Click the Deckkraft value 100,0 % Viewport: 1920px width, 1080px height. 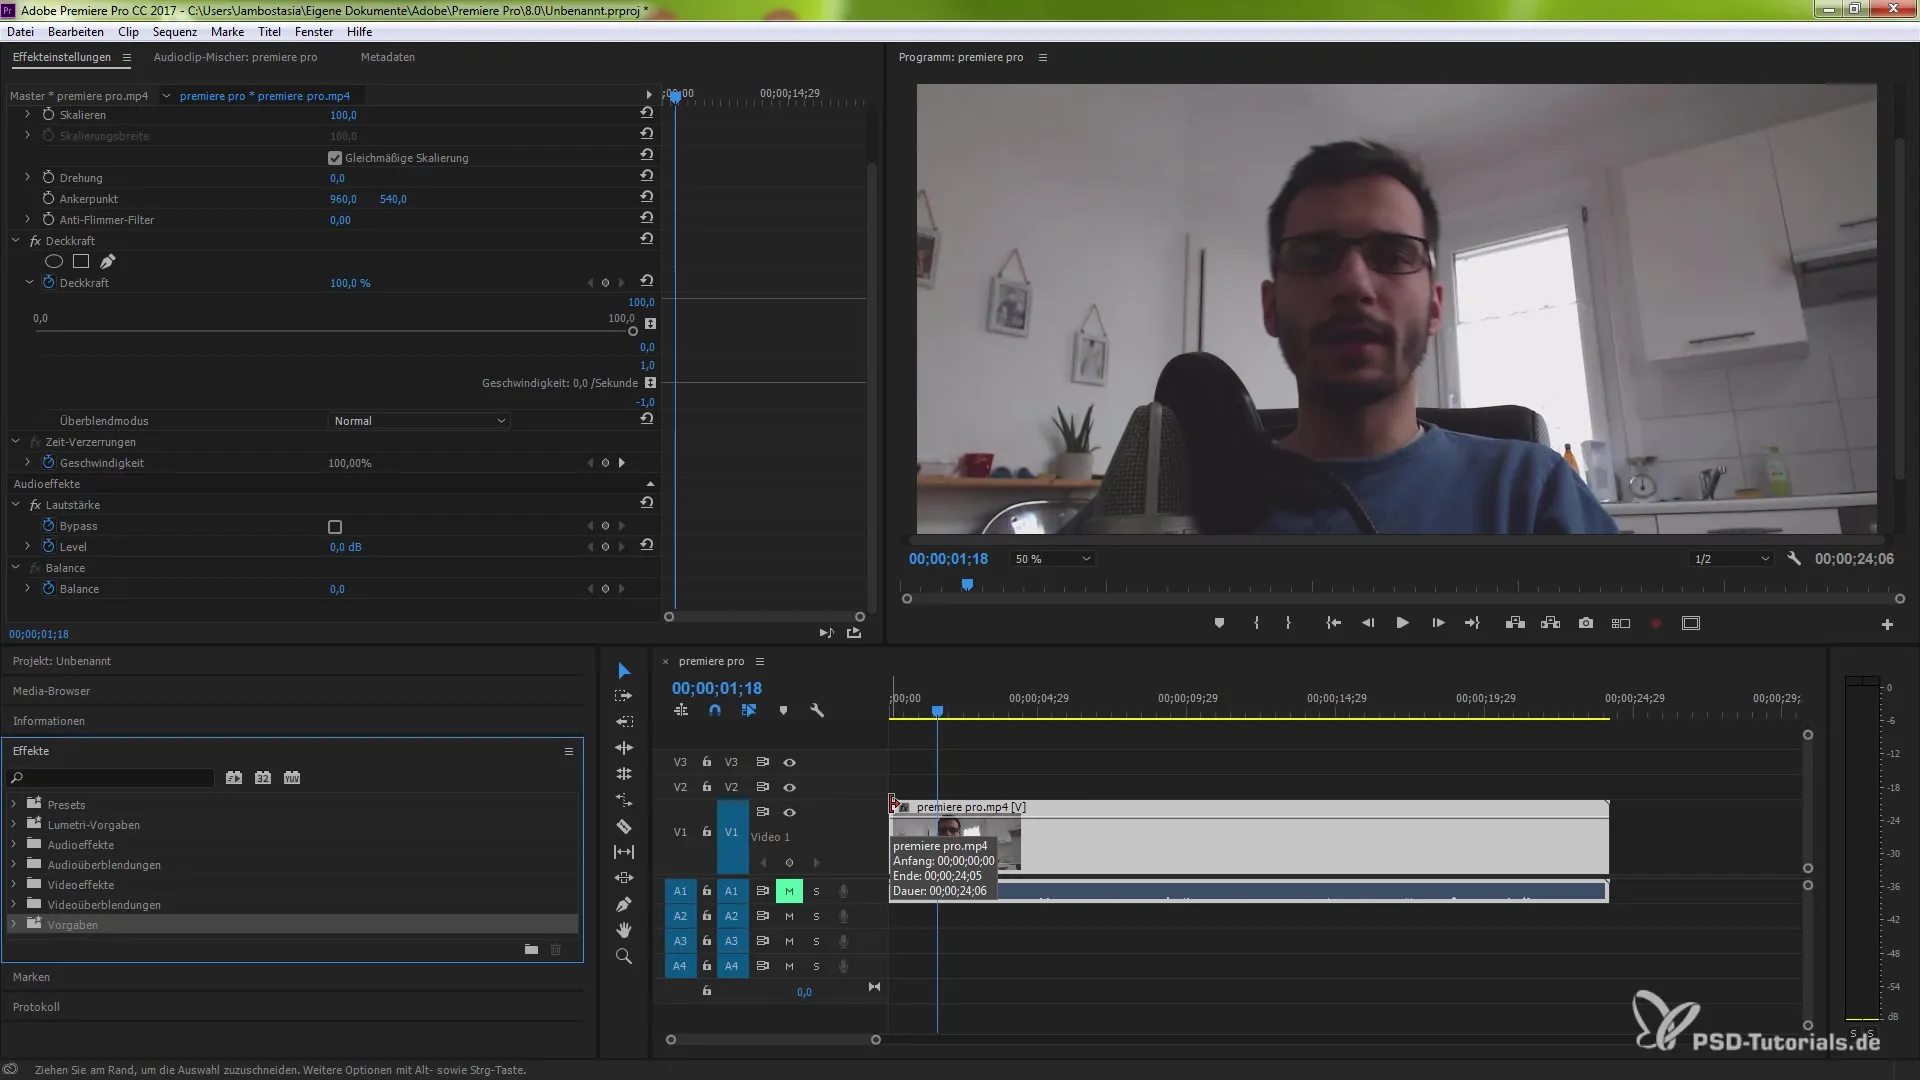[350, 283]
